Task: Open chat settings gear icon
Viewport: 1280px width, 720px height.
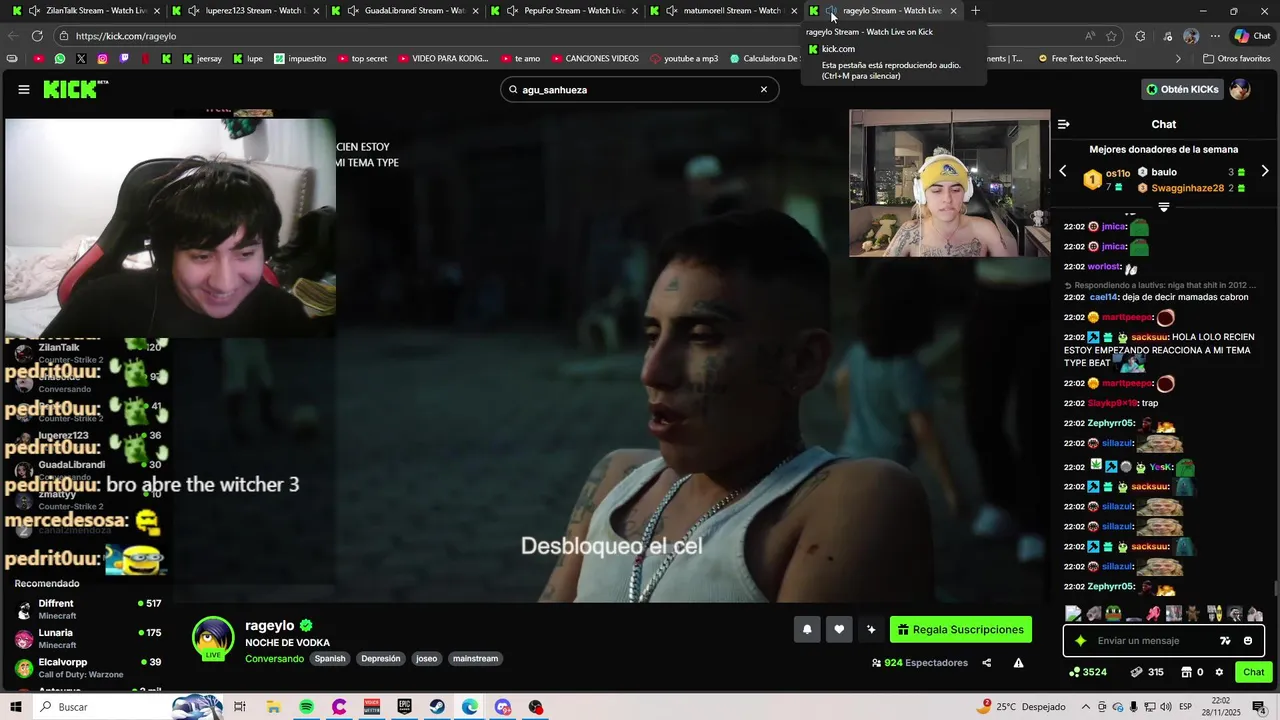Action: [1219, 672]
